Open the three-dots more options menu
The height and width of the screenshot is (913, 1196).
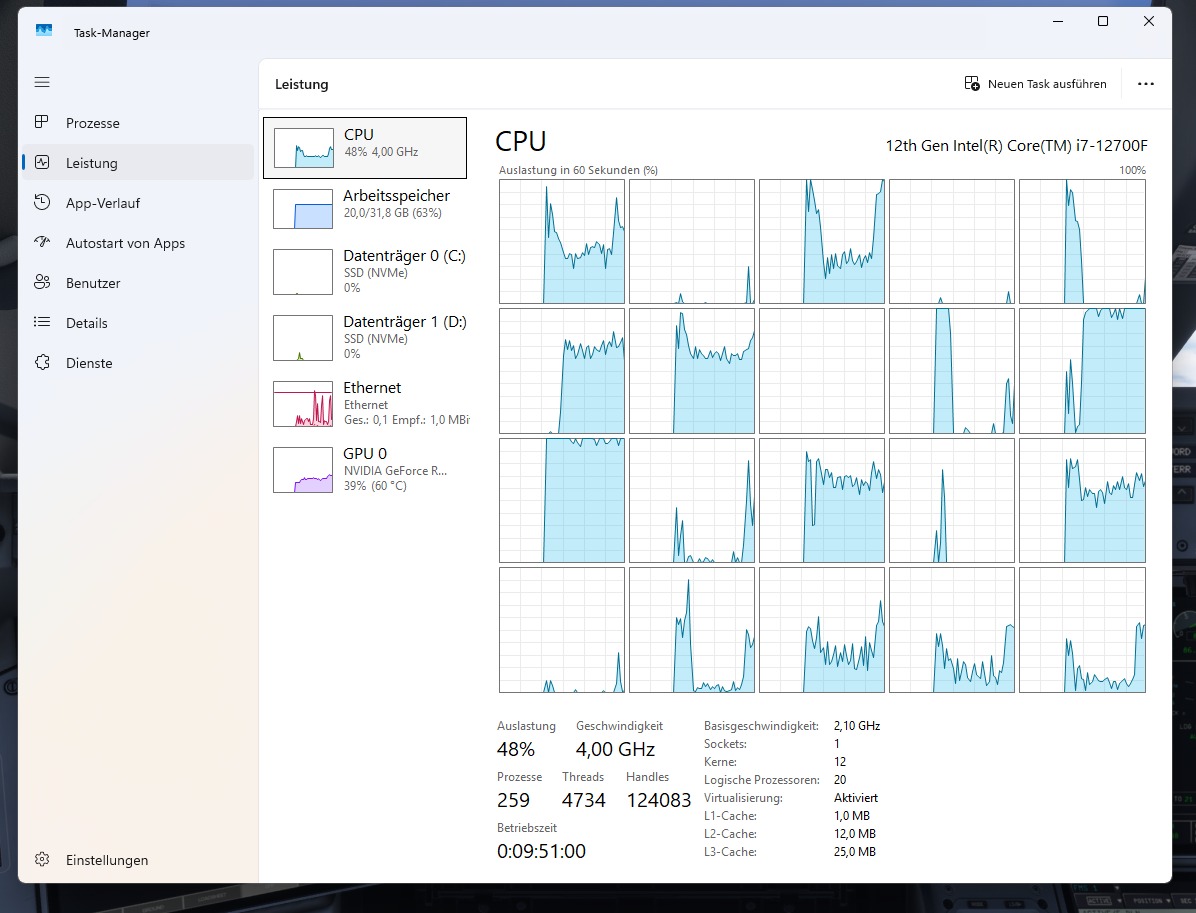pos(1146,84)
